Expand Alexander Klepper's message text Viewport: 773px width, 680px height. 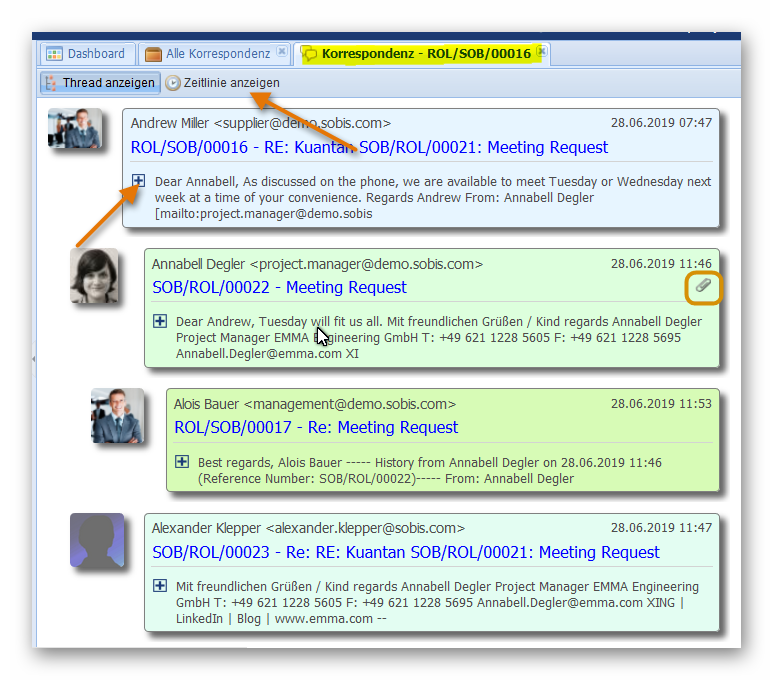[160, 586]
